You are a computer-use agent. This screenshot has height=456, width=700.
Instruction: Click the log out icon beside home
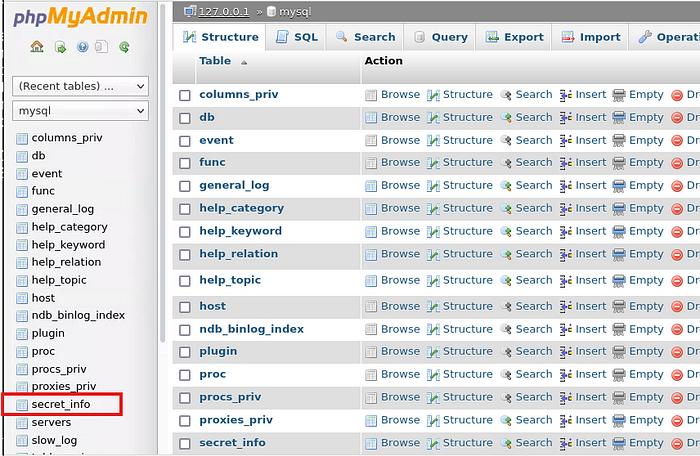click(60, 47)
